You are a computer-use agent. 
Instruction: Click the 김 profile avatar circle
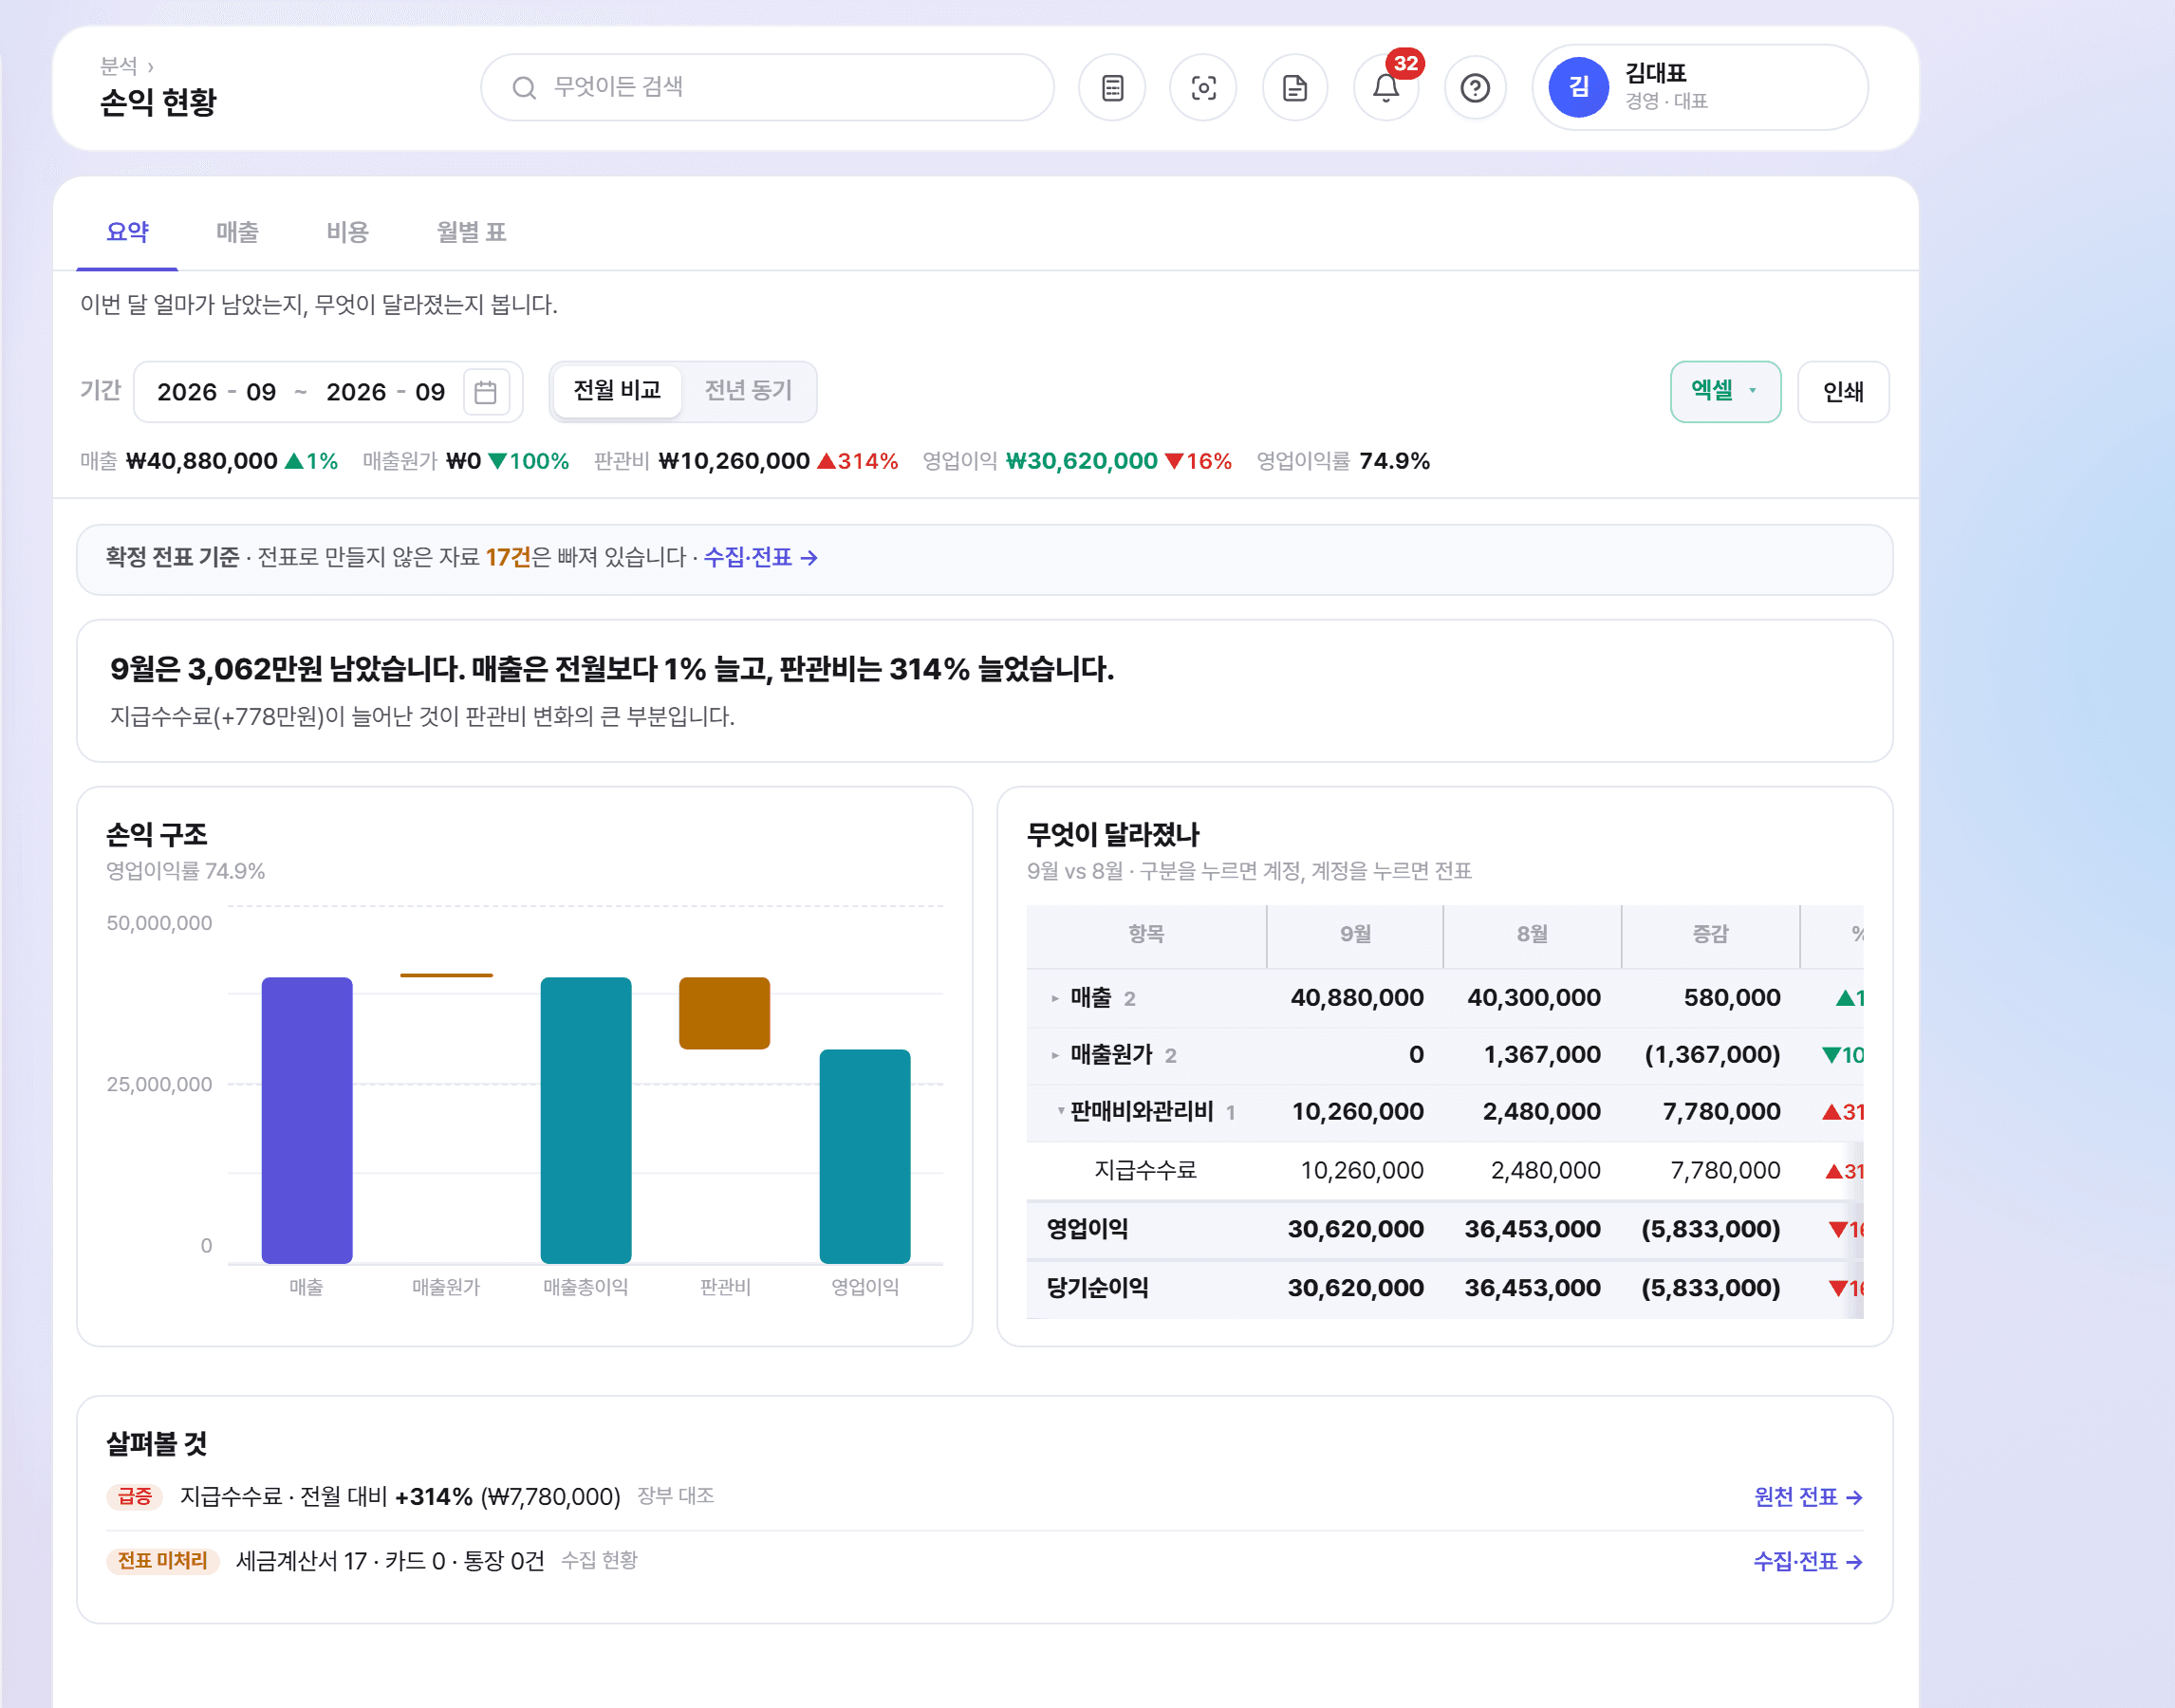1578,87
